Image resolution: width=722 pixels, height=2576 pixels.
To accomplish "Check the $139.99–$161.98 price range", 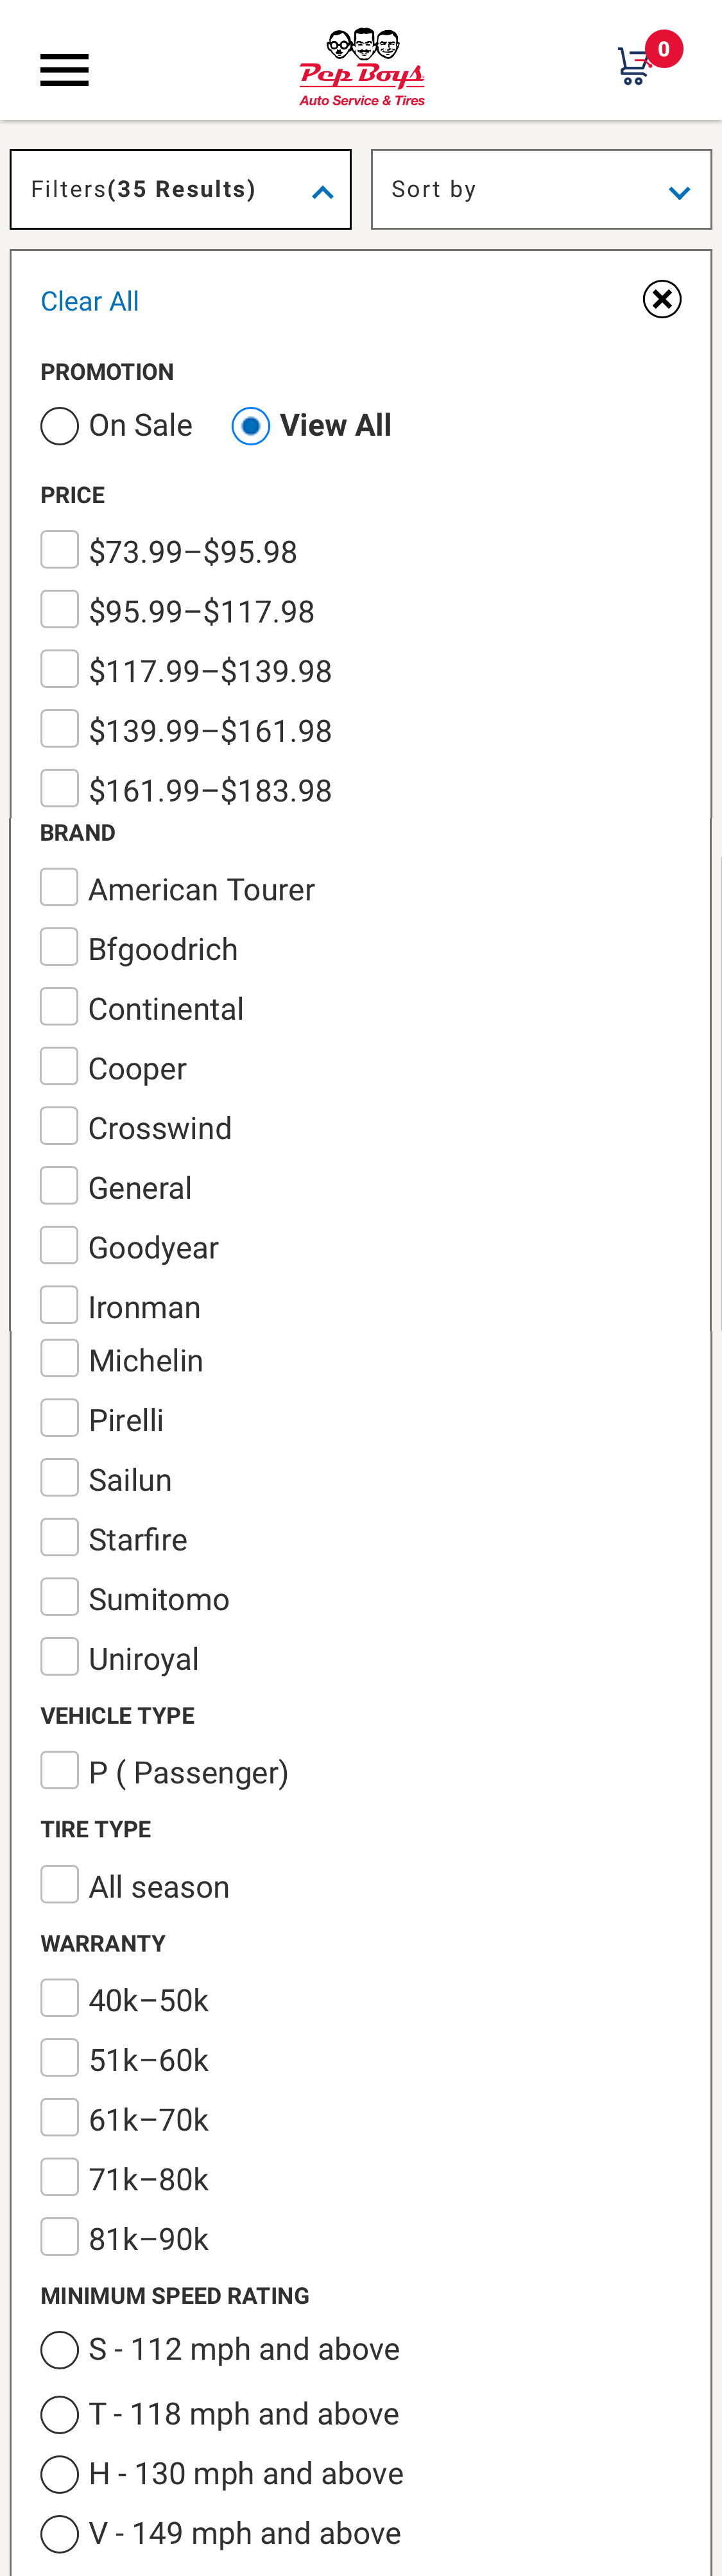I will click(x=60, y=729).
